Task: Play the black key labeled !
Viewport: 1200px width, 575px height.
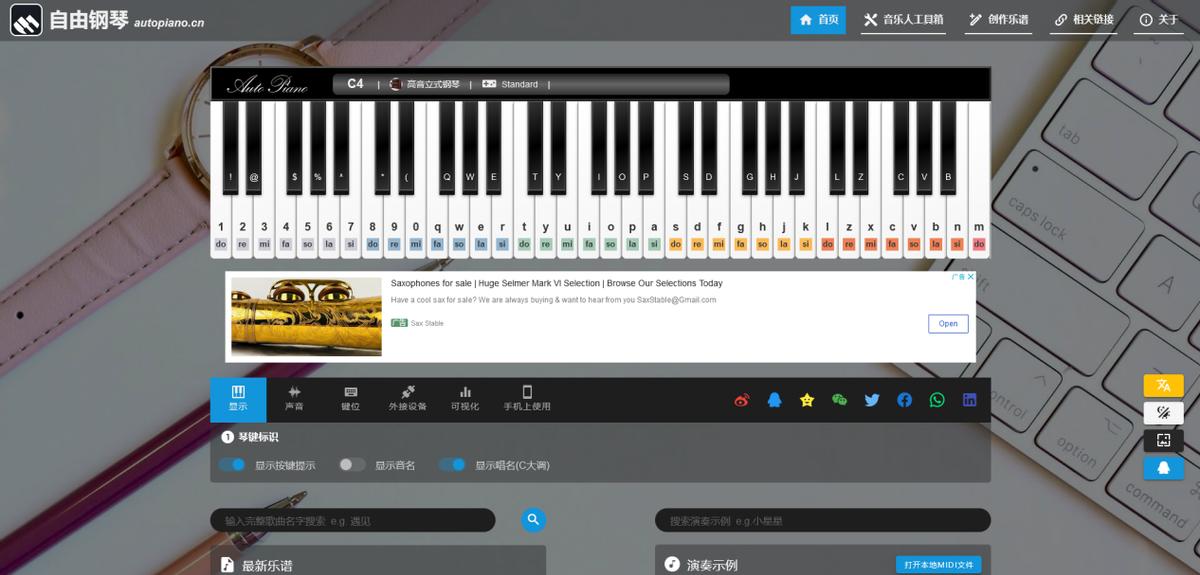Action: (230, 147)
